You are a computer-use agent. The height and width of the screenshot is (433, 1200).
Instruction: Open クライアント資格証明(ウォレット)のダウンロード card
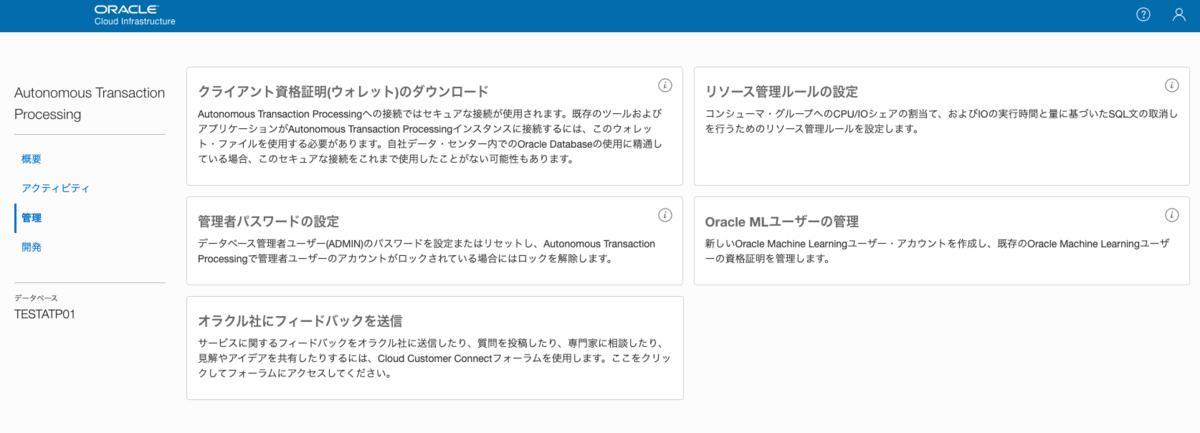(x=435, y=126)
